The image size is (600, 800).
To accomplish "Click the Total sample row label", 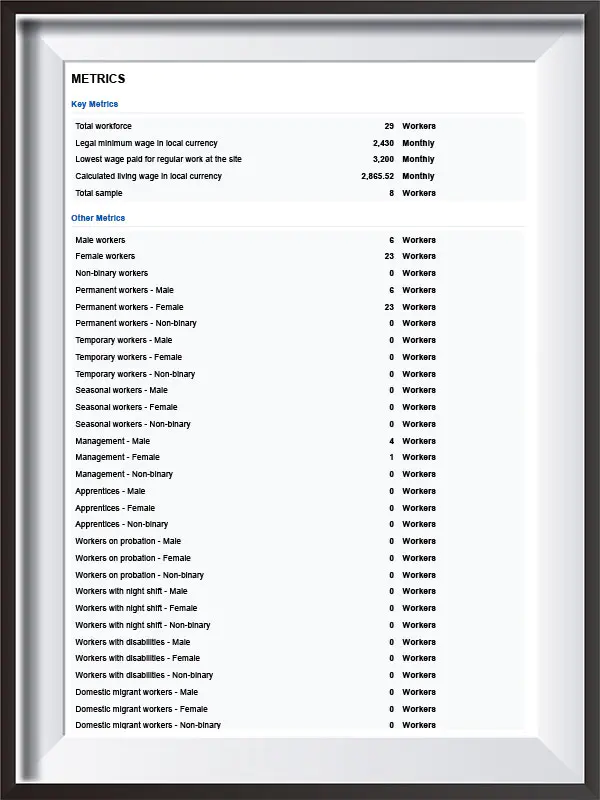I will [x=98, y=193].
